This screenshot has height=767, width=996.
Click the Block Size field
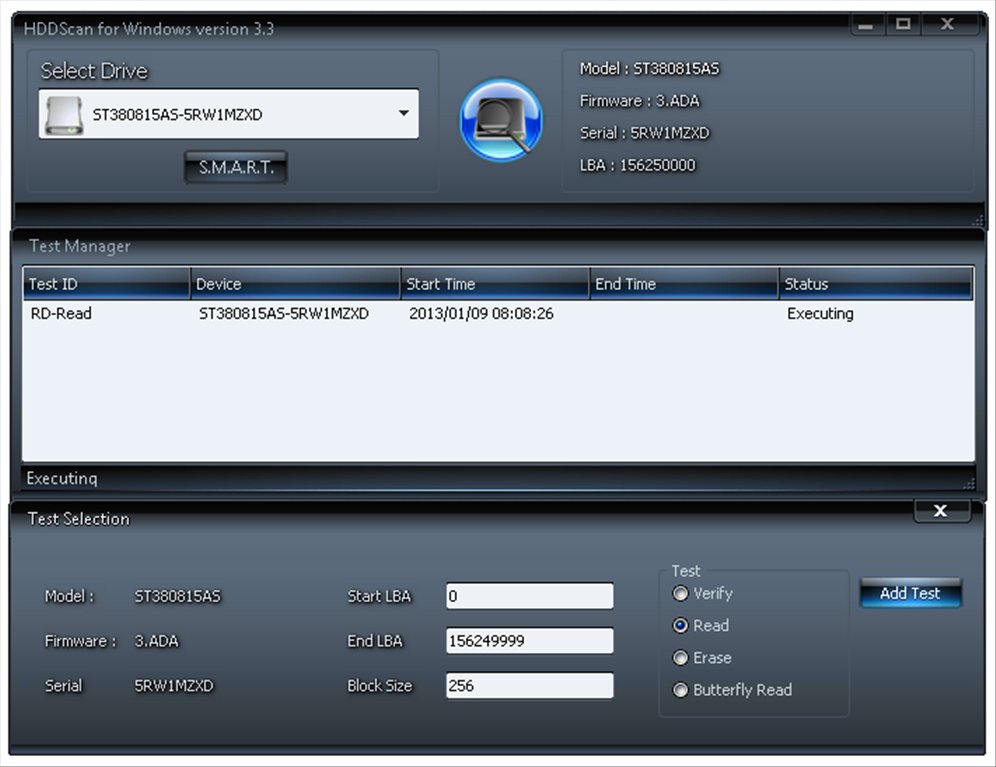point(530,686)
